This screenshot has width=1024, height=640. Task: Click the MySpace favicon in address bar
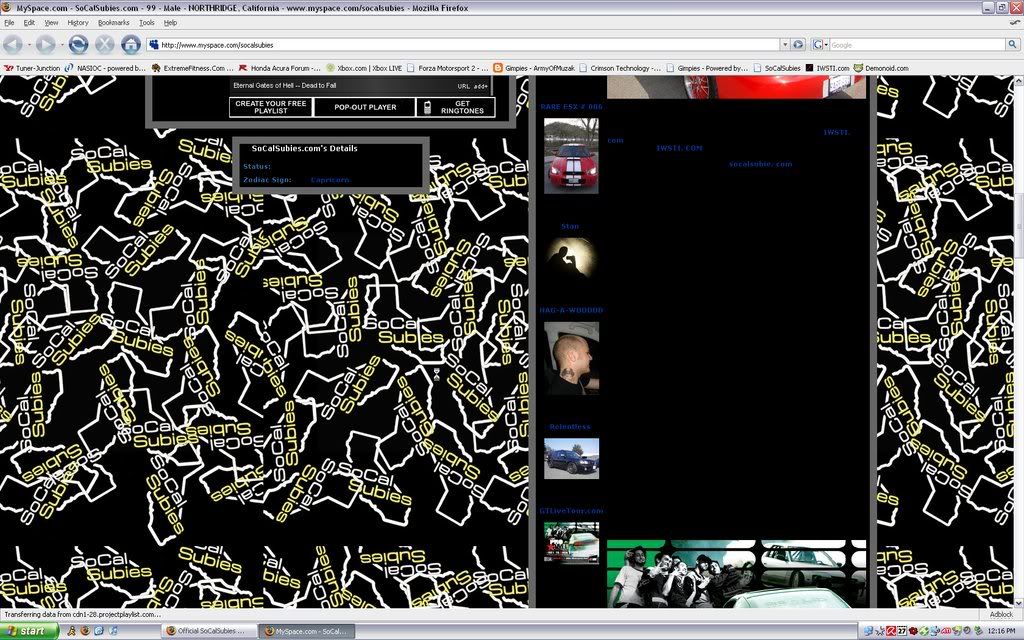pyautogui.click(x=154, y=44)
